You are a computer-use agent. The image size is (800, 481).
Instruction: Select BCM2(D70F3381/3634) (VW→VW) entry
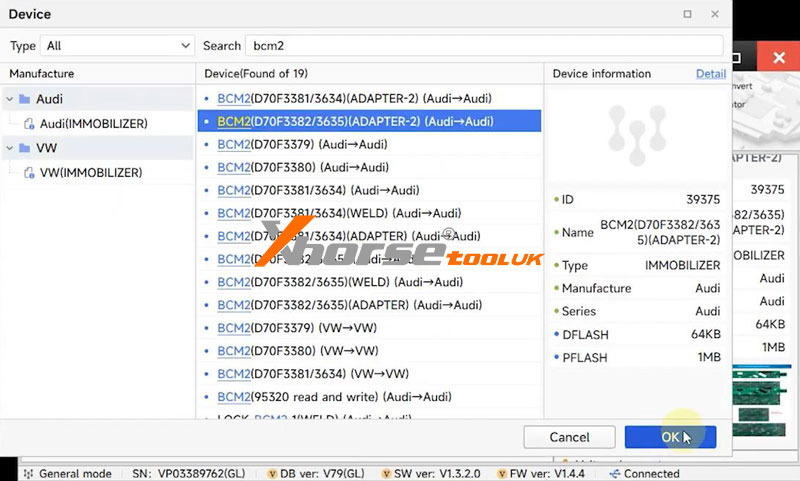(369, 374)
